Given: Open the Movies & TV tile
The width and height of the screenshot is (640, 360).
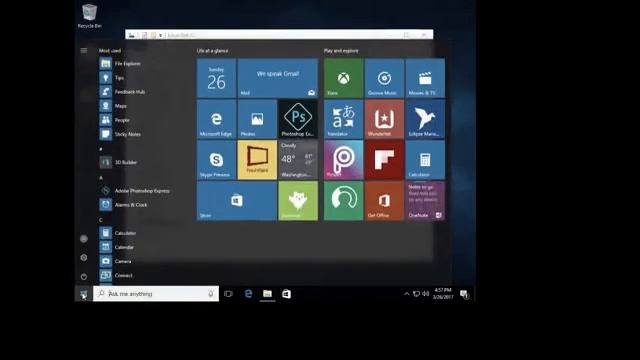Looking at the screenshot, I should pyautogui.click(x=425, y=78).
